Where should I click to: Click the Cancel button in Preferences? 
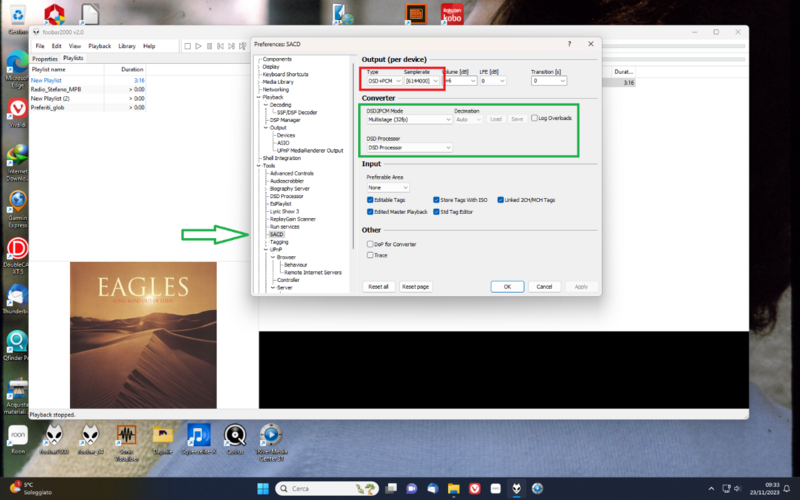click(544, 287)
